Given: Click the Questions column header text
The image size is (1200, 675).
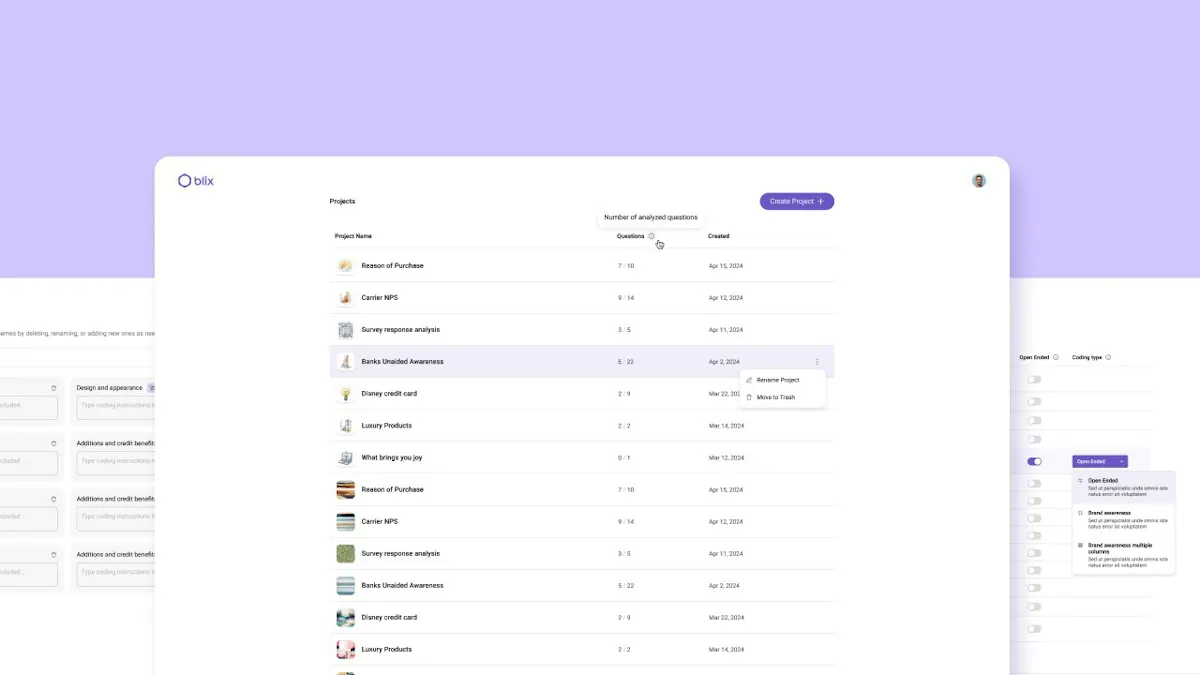Looking at the screenshot, I should [631, 236].
